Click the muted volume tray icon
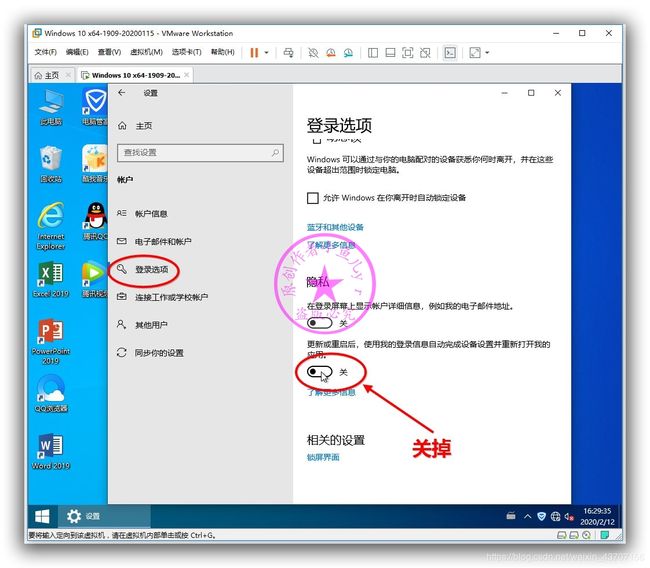The width and height of the screenshot is (650, 568). (x=569, y=517)
